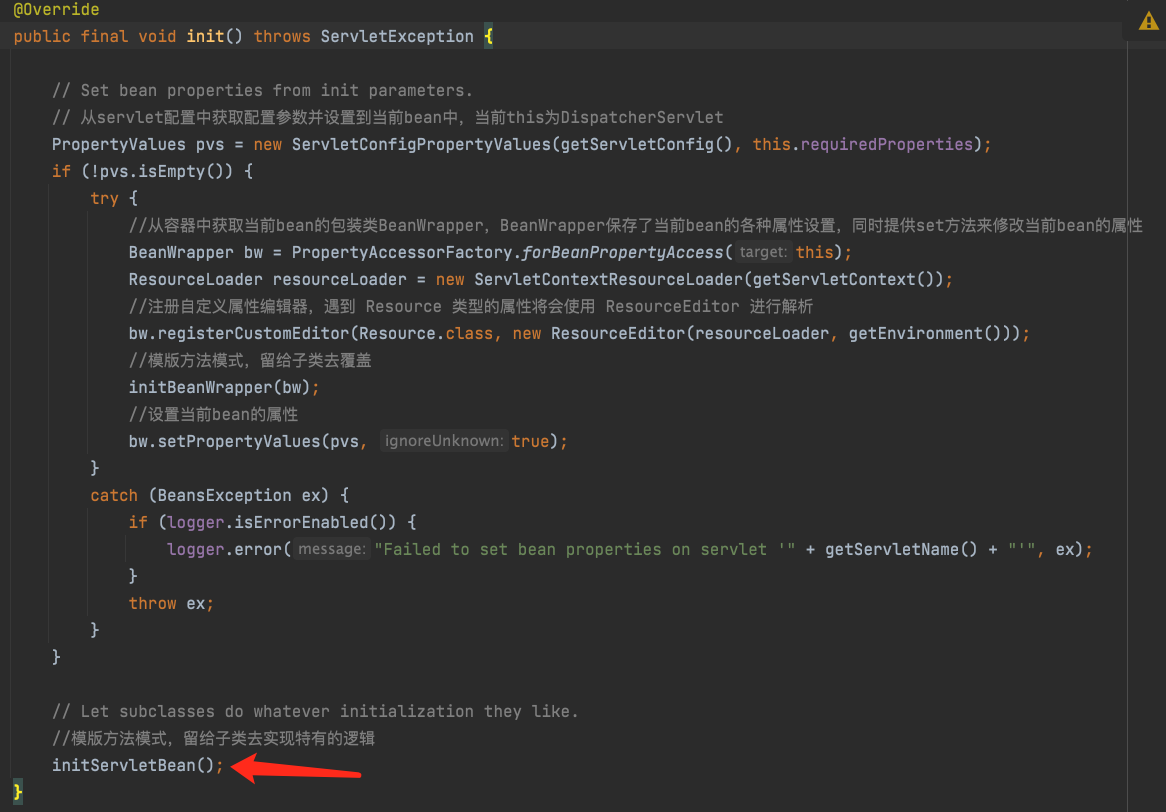
Task: Click the yellow closing brace at the method end
Action: tap(18, 791)
